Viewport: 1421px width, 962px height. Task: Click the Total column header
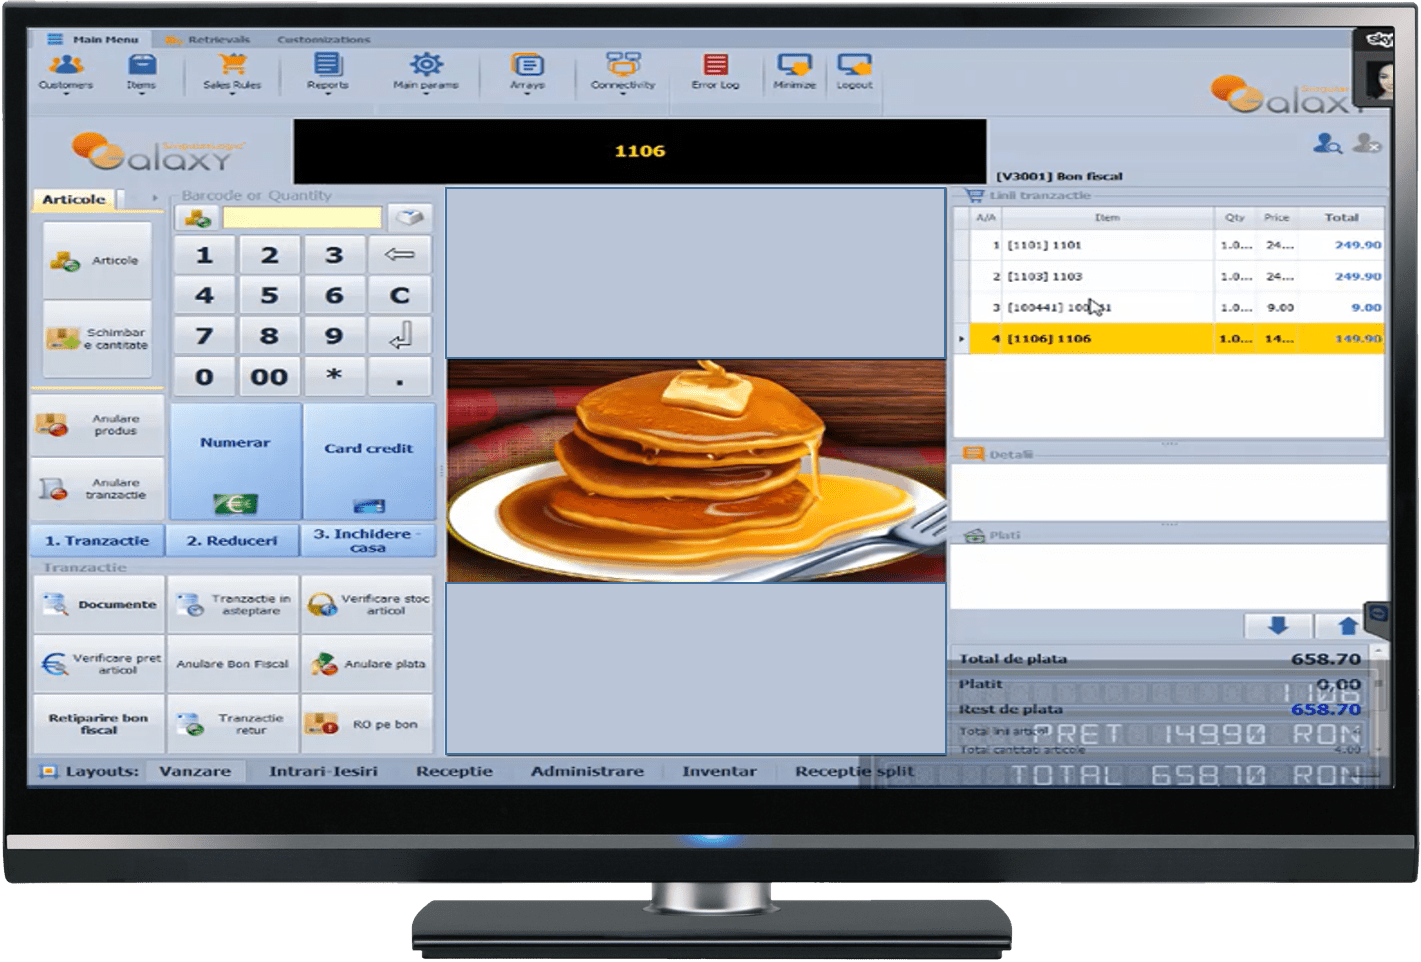click(1341, 217)
